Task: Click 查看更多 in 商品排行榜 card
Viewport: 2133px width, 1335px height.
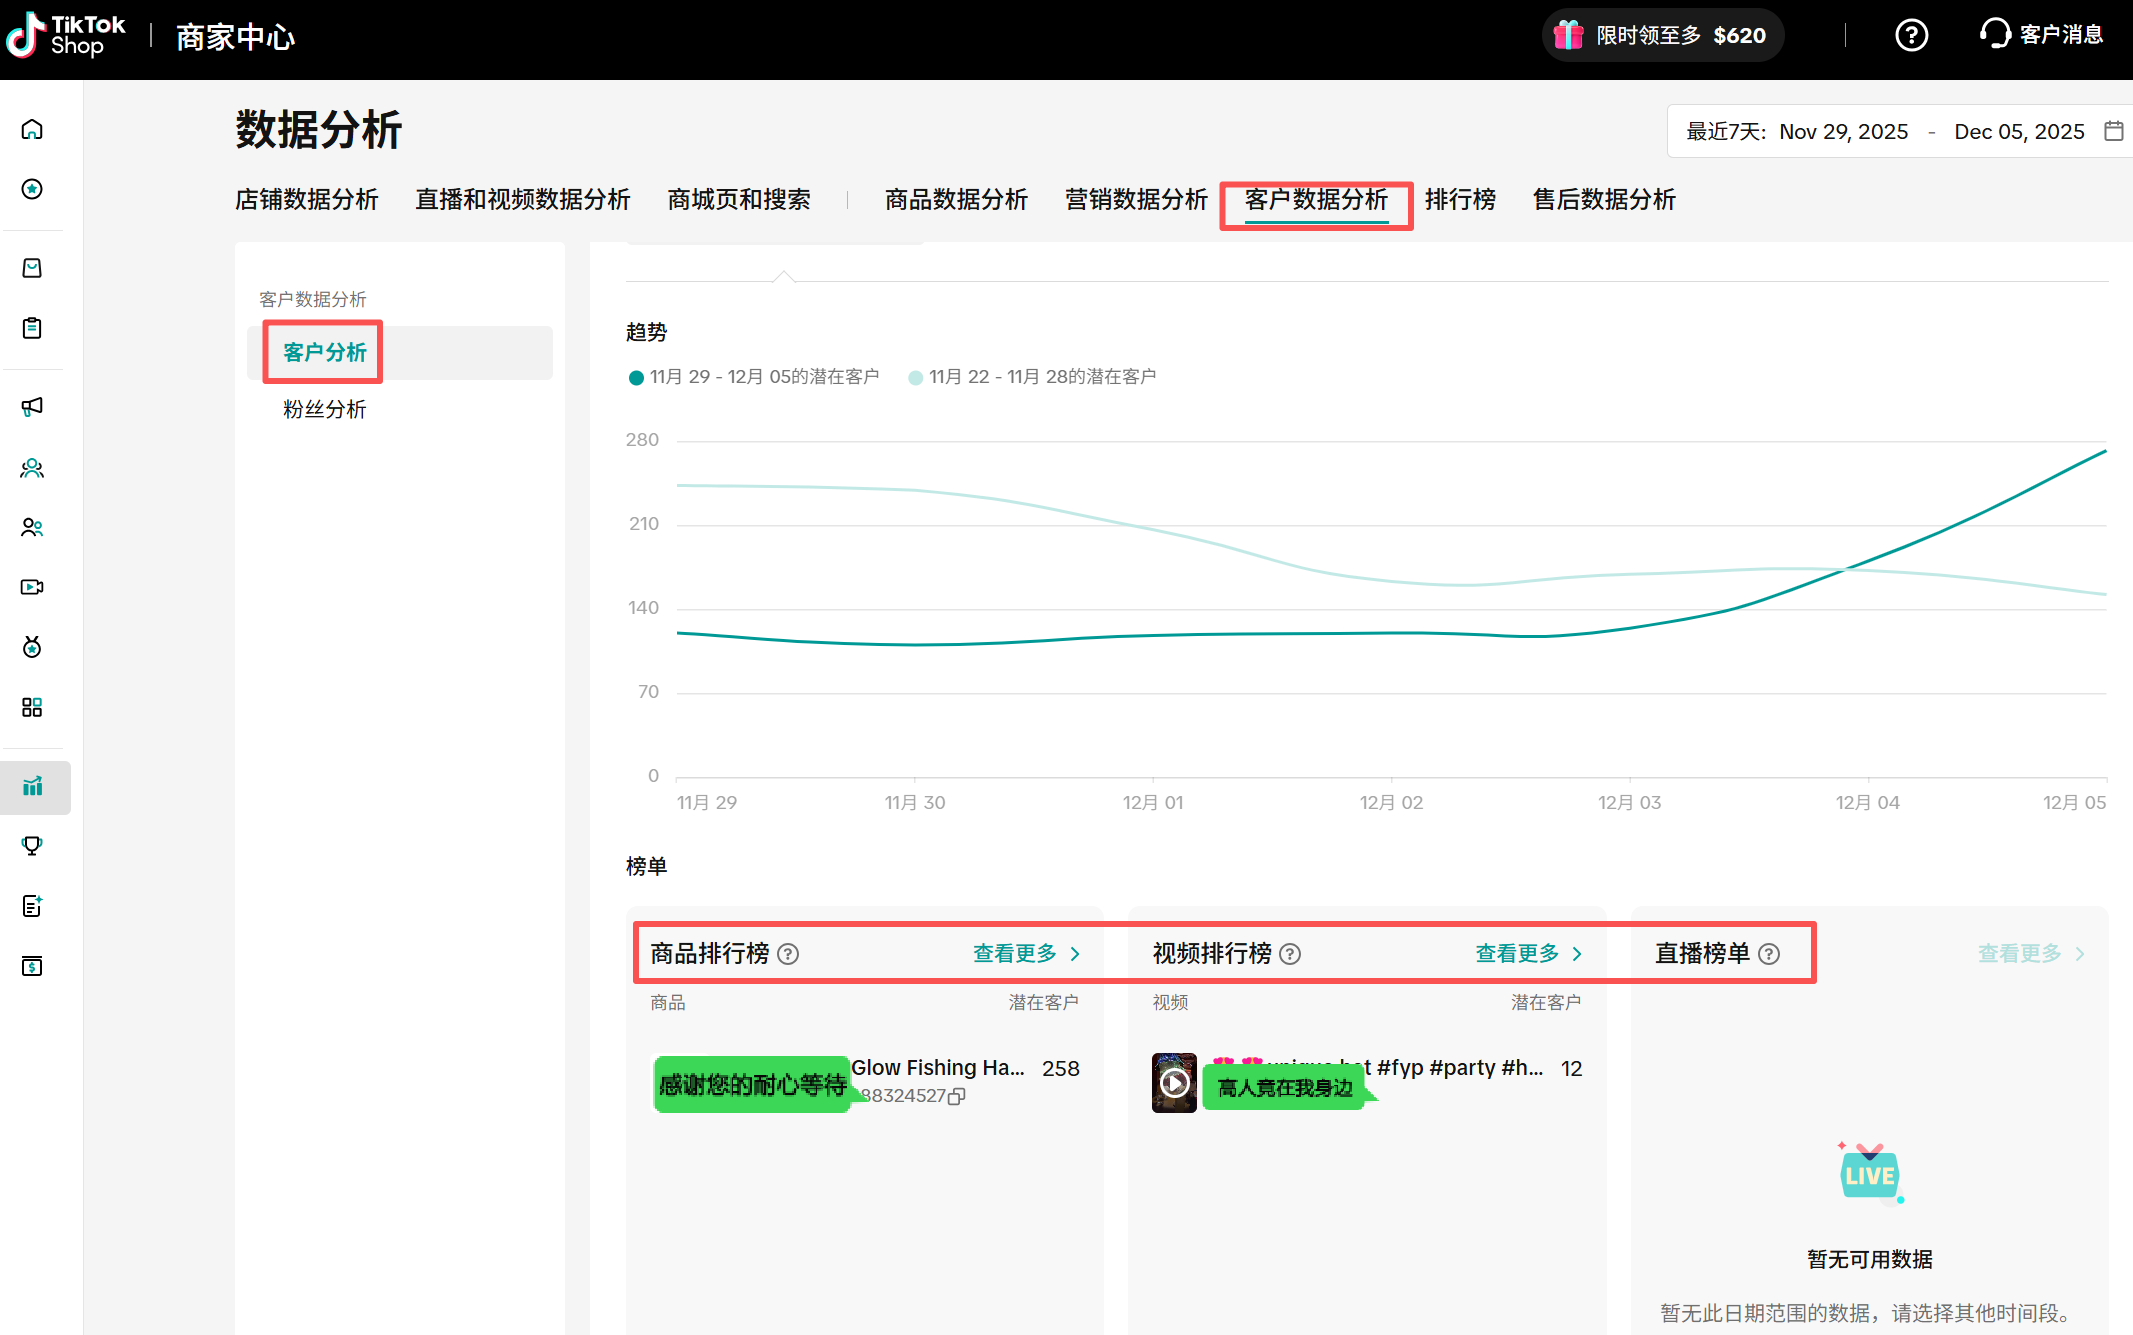Action: pos(1027,954)
